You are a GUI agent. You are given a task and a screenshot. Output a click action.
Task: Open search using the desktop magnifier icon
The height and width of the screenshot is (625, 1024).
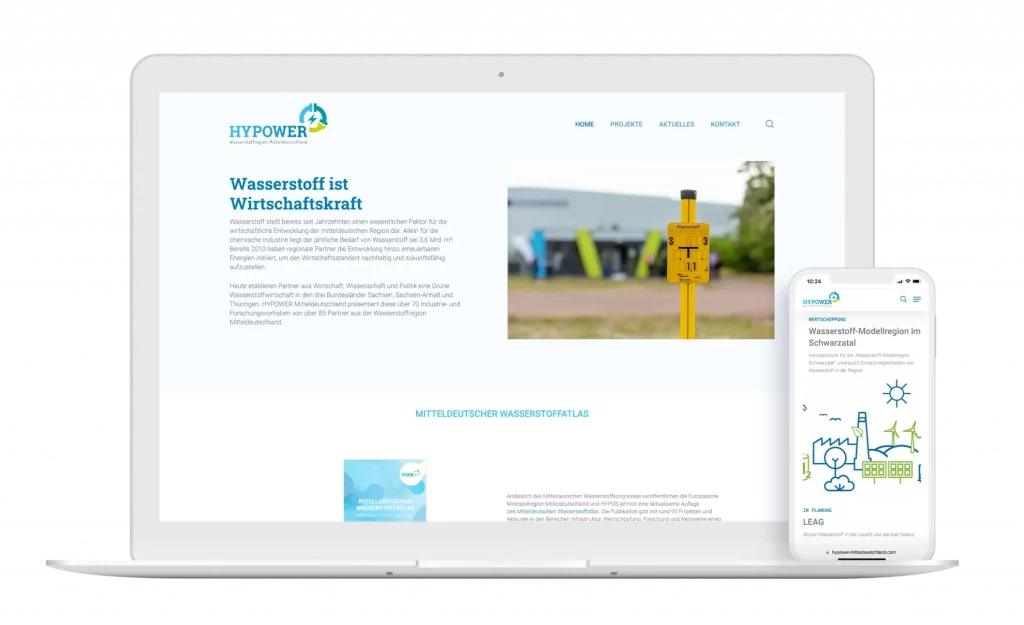[769, 124]
